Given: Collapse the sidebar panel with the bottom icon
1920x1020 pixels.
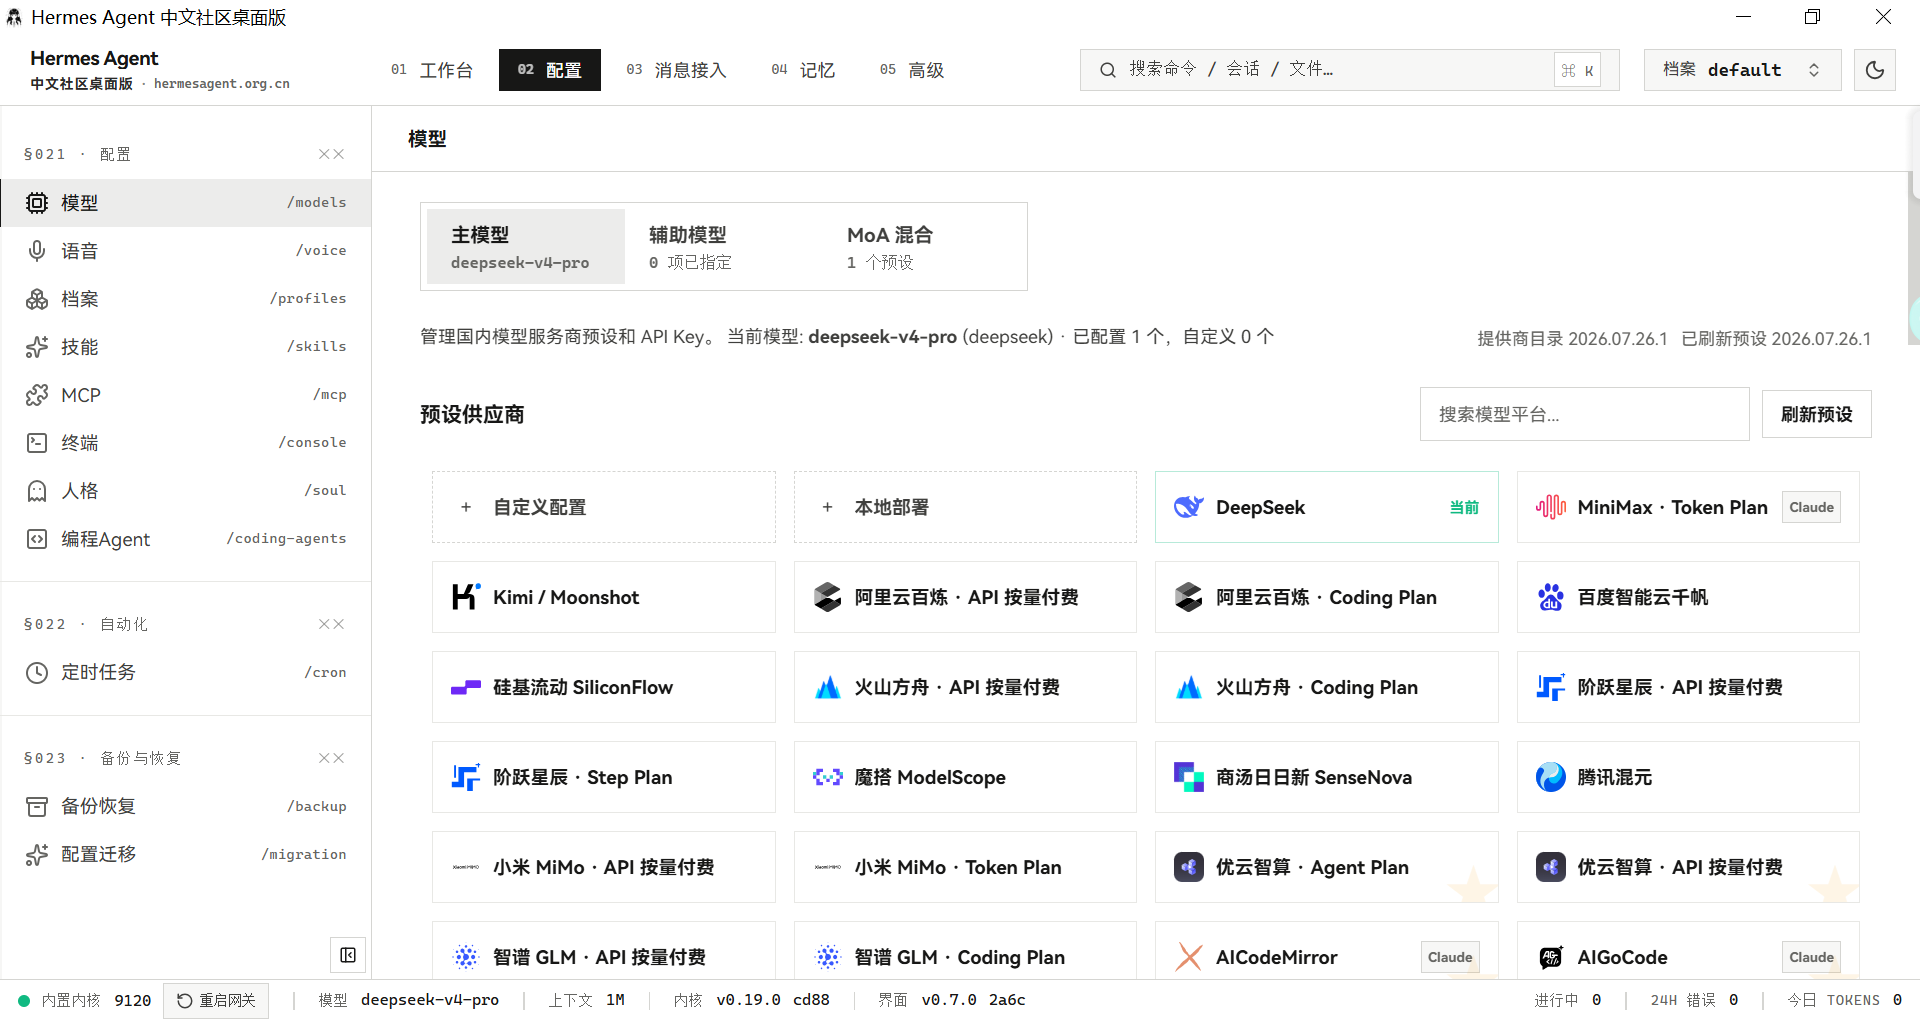Looking at the screenshot, I should click(348, 955).
